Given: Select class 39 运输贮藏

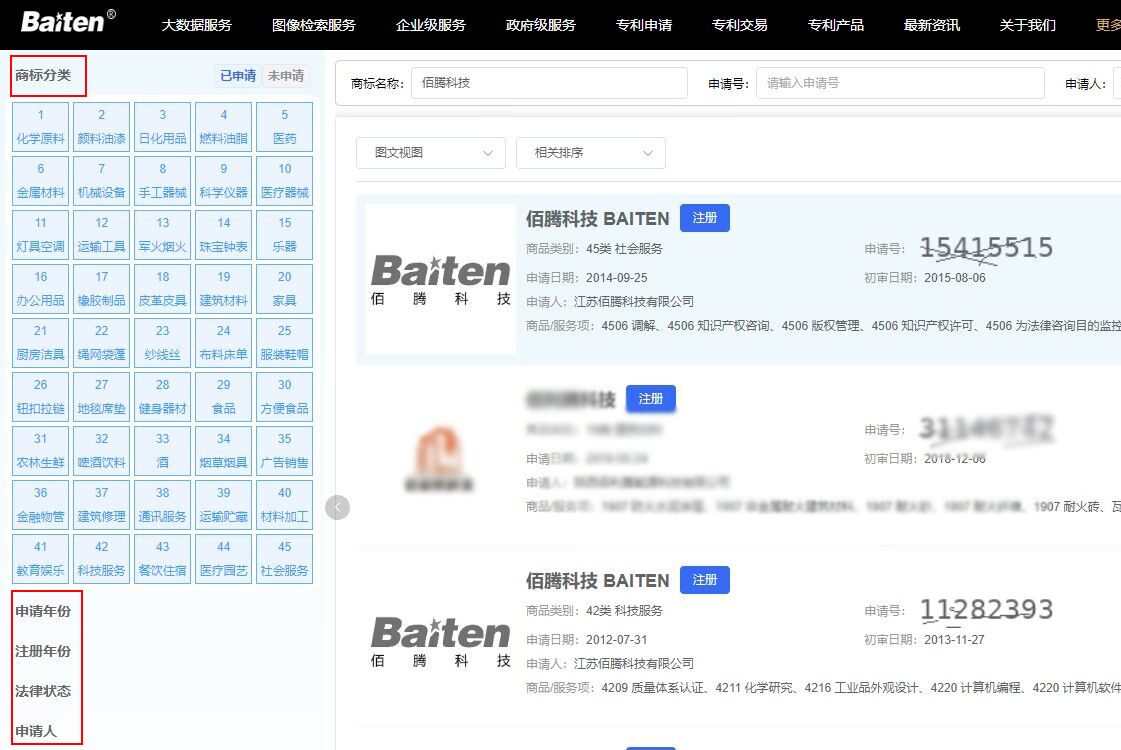Looking at the screenshot, I should tap(224, 505).
